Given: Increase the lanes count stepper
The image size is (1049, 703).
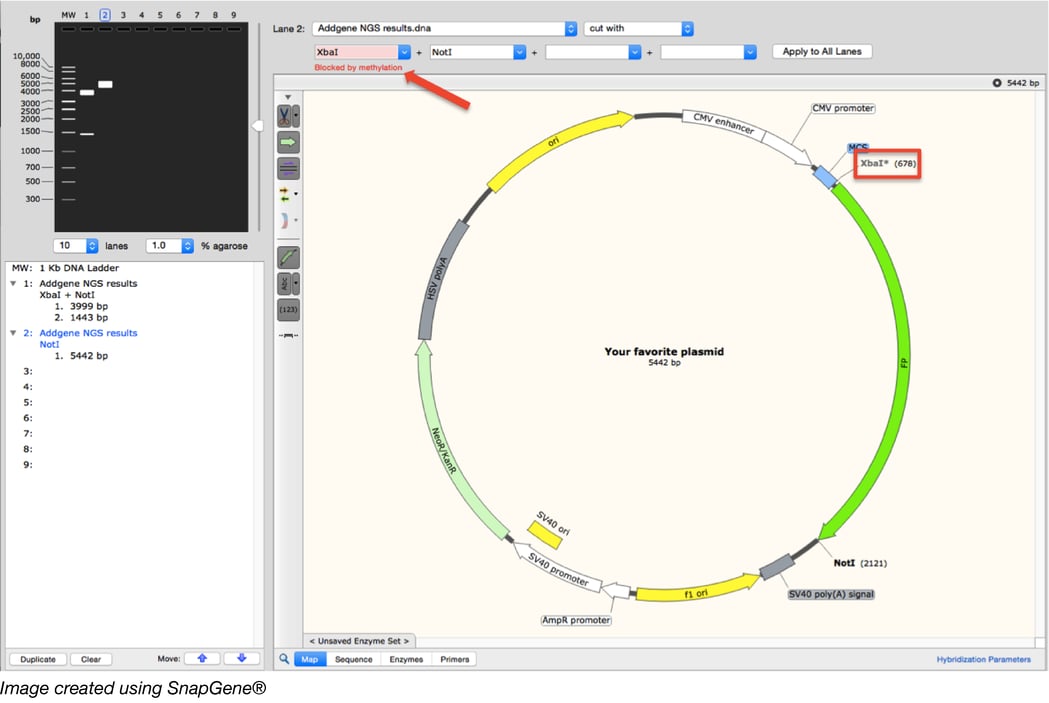Looking at the screenshot, I should (90, 244).
